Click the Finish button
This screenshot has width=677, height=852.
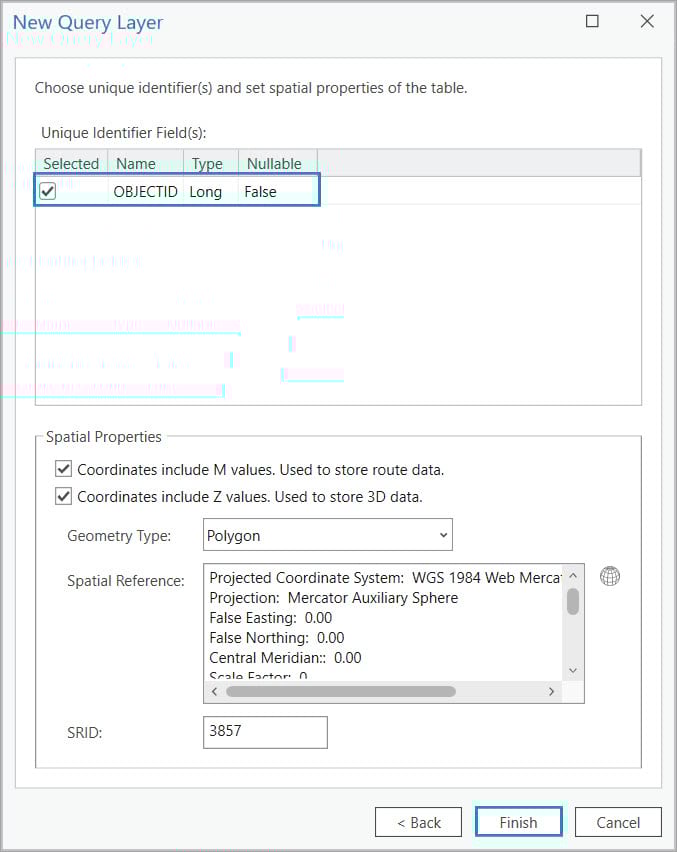point(518,821)
